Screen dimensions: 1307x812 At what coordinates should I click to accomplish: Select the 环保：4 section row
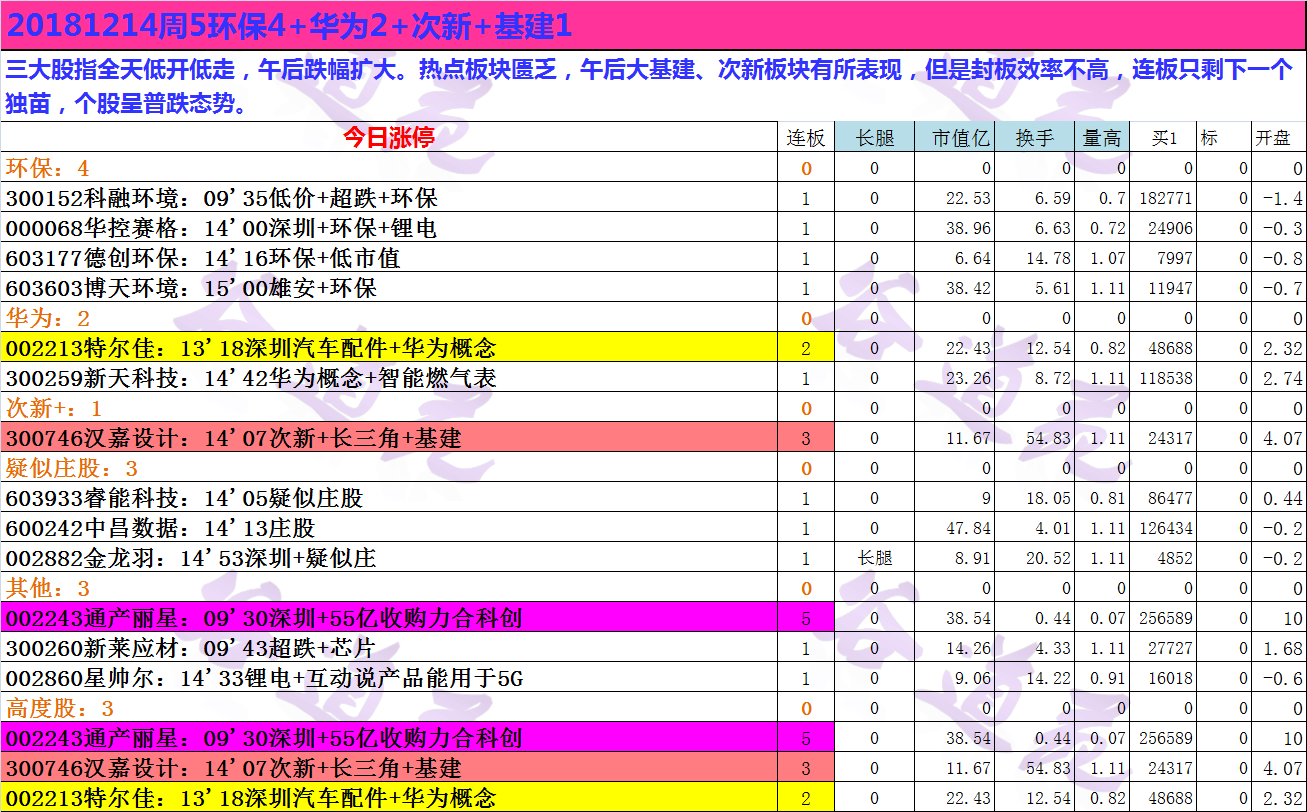[389, 168]
